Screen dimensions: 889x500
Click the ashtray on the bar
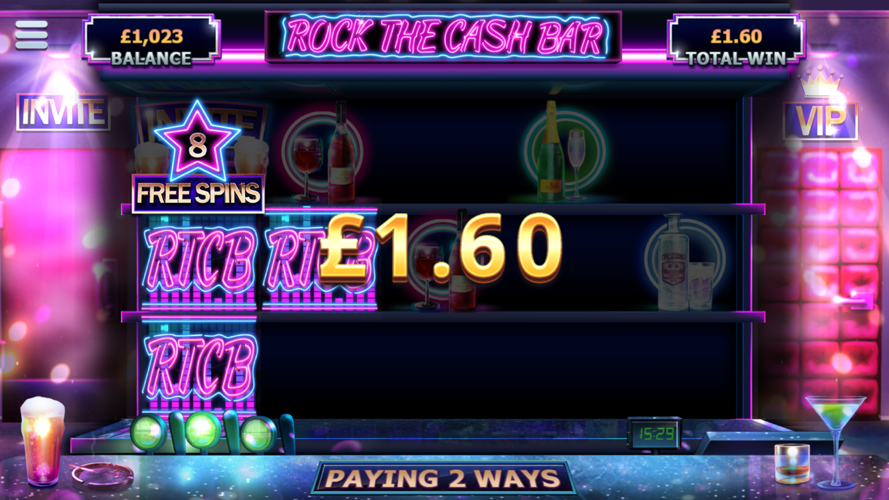(x=103, y=475)
